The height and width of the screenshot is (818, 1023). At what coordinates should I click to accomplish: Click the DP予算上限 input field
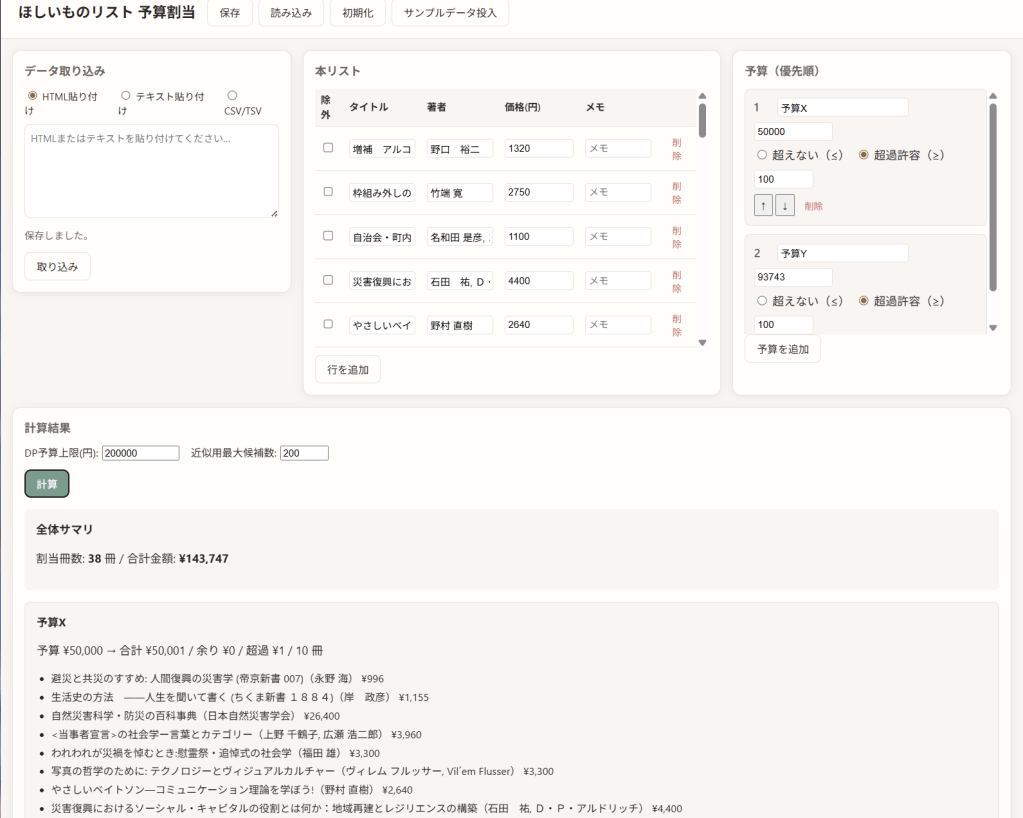(141, 453)
